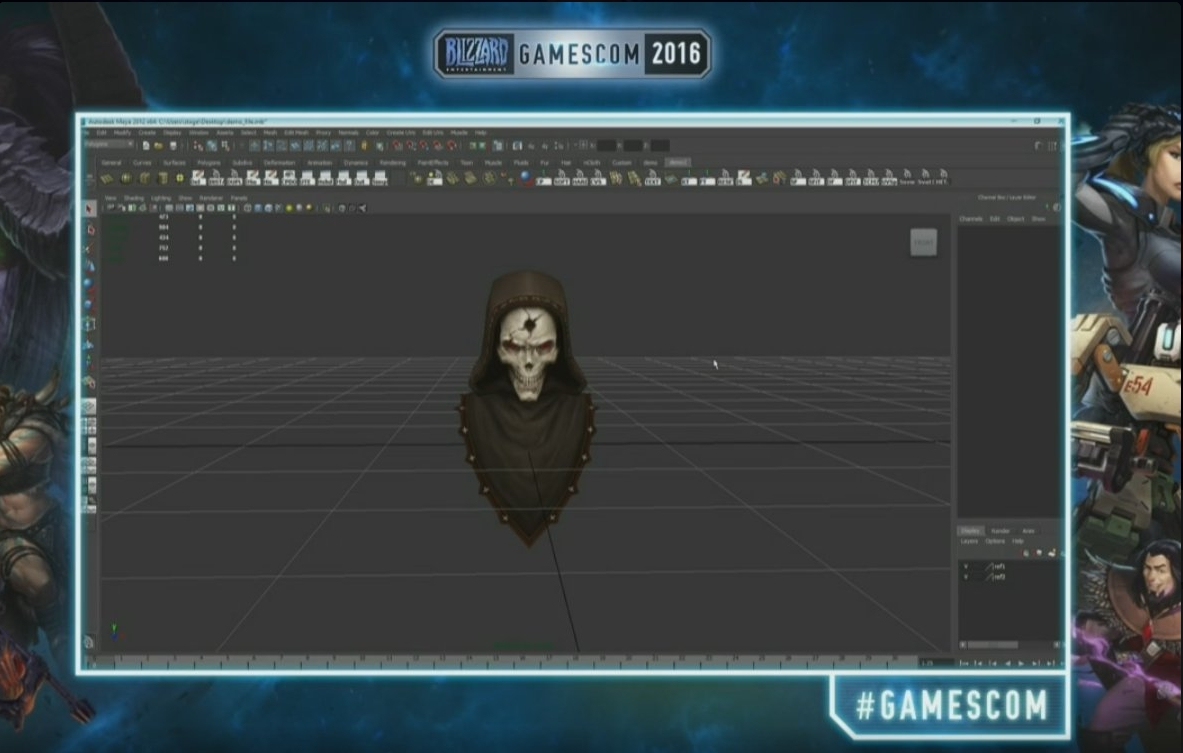Switch to the Anim layer tab

(x=1028, y=531)
